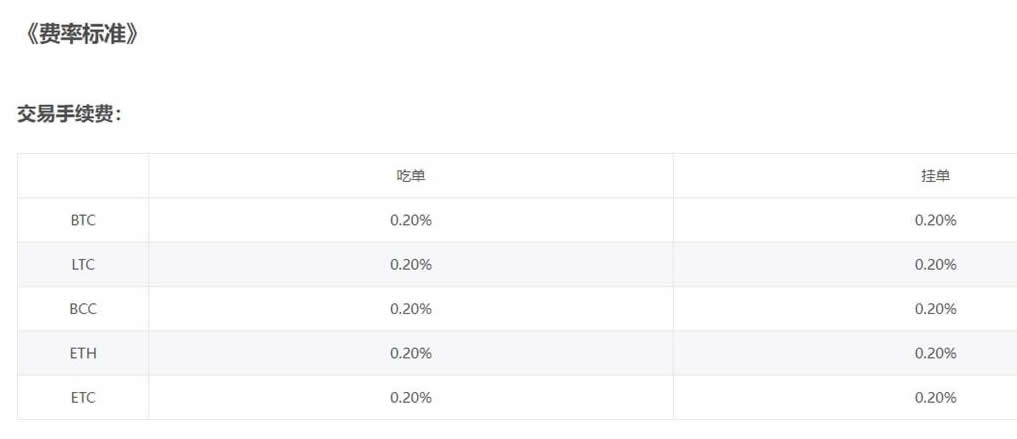
Task: Click the BCC row label
Action: tap(83, 309)
